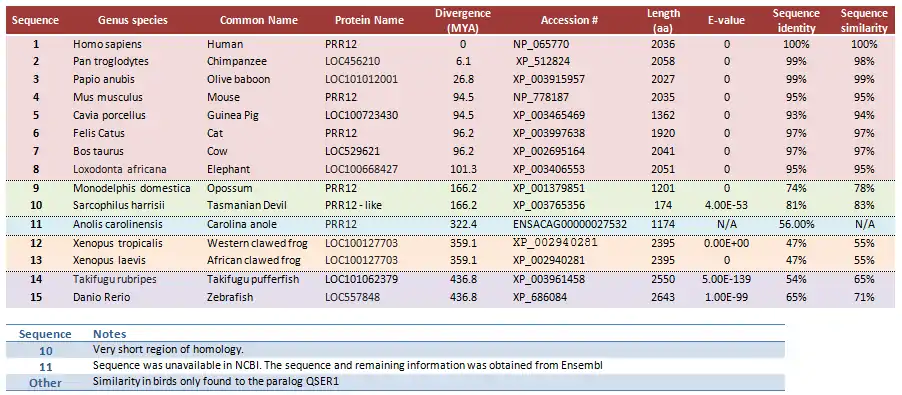This screenshot has height=395, width=902.
Task: Select the note about paralog QSER1
Action: tap(216, 382)
